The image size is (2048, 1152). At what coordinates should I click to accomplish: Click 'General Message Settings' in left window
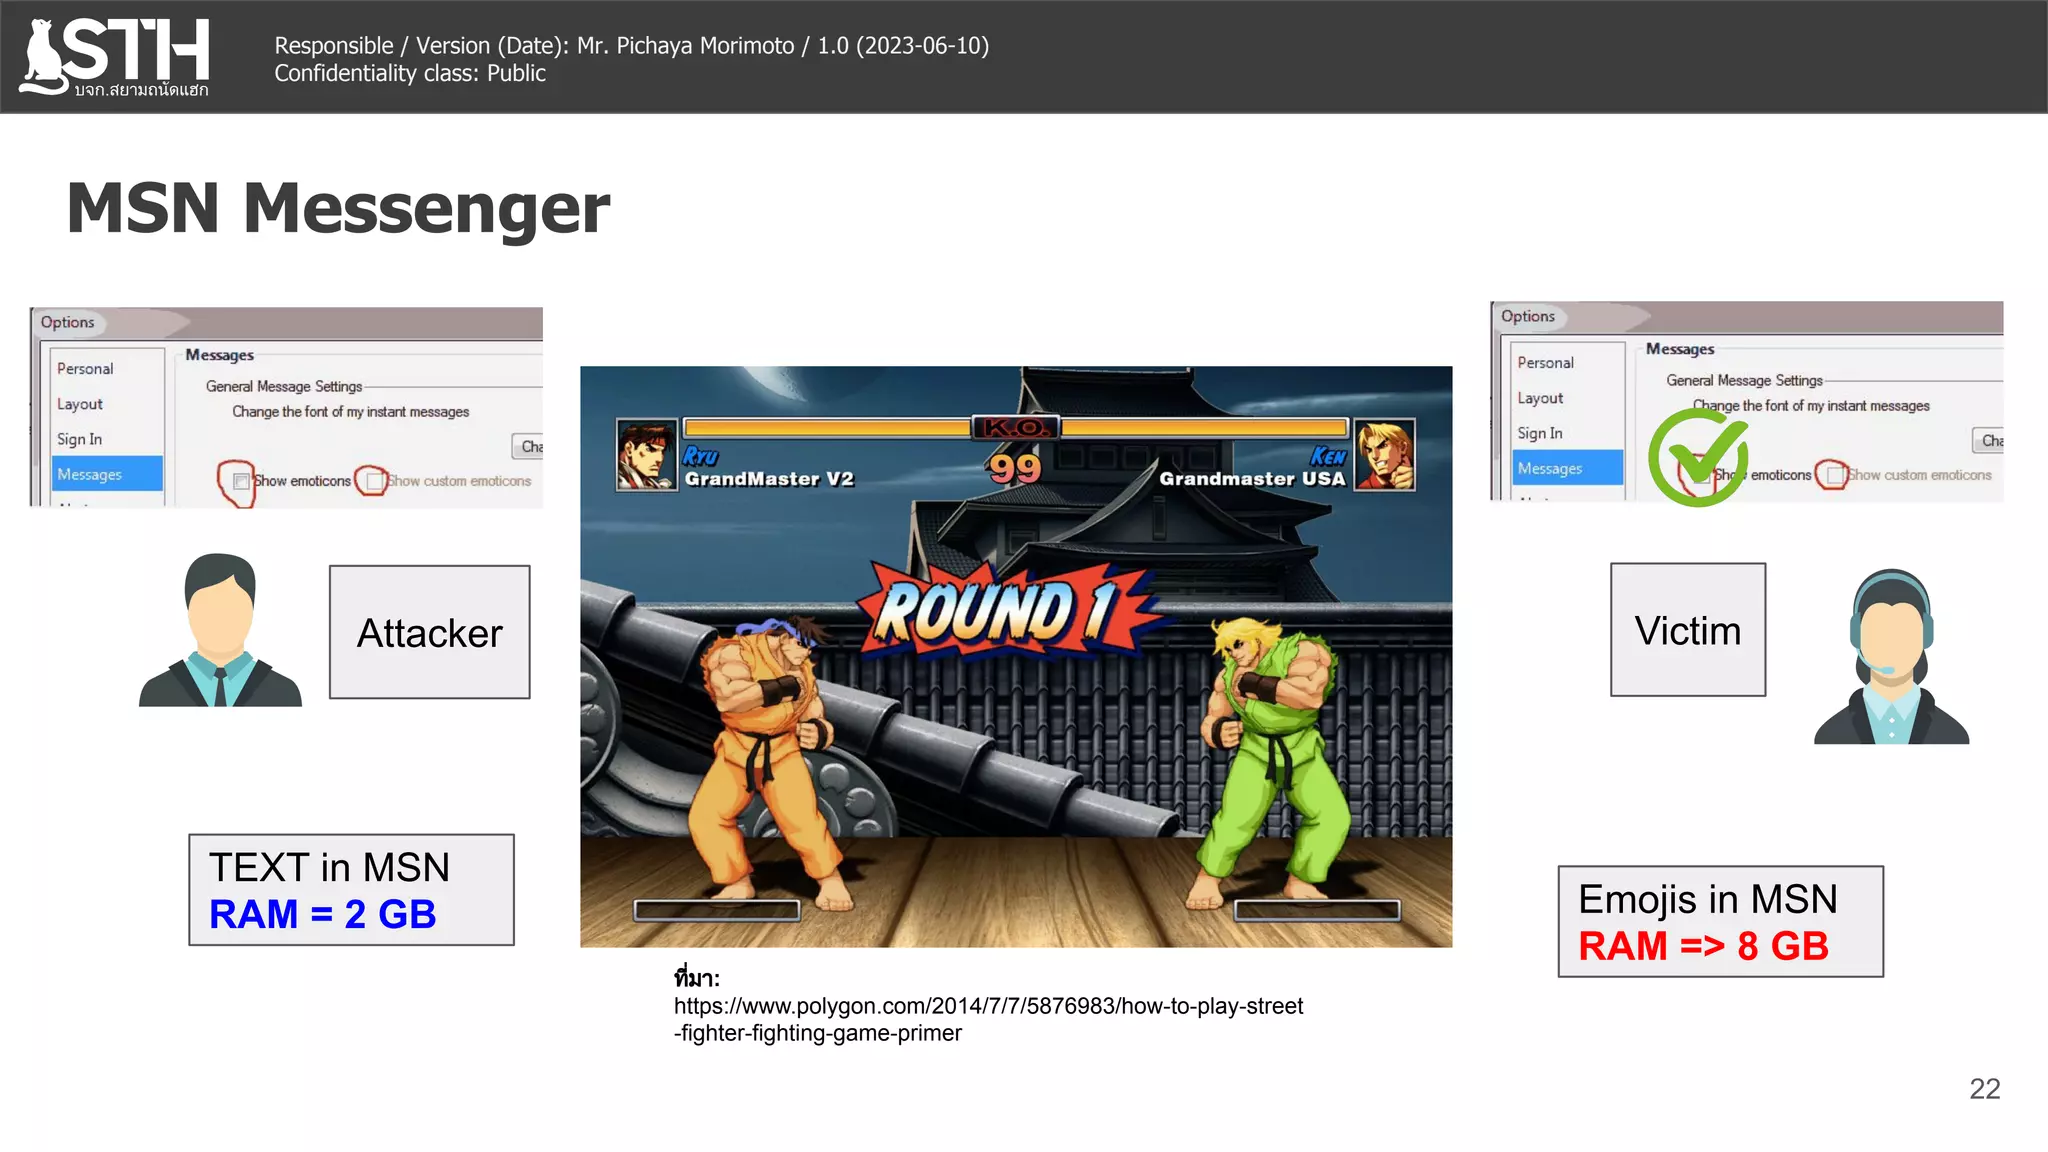284,386
